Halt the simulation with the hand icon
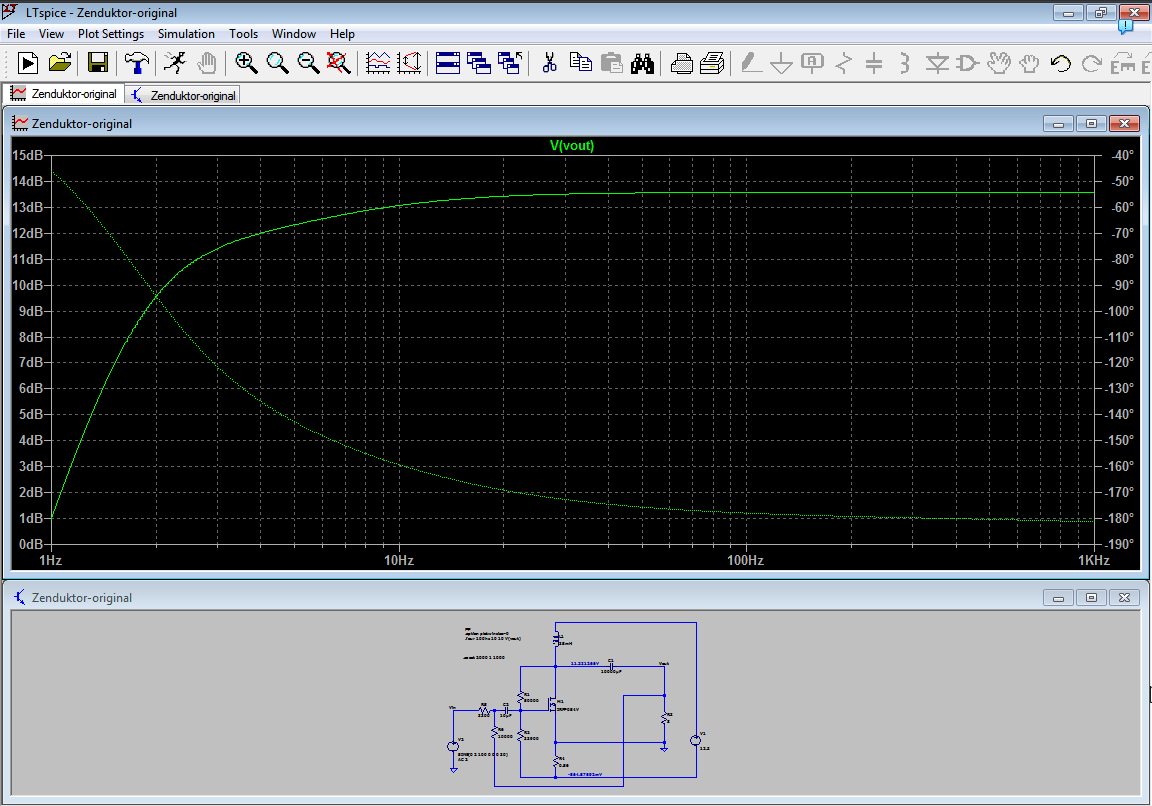Screen dimensions: 1152x806 click(x=207, y=63)
